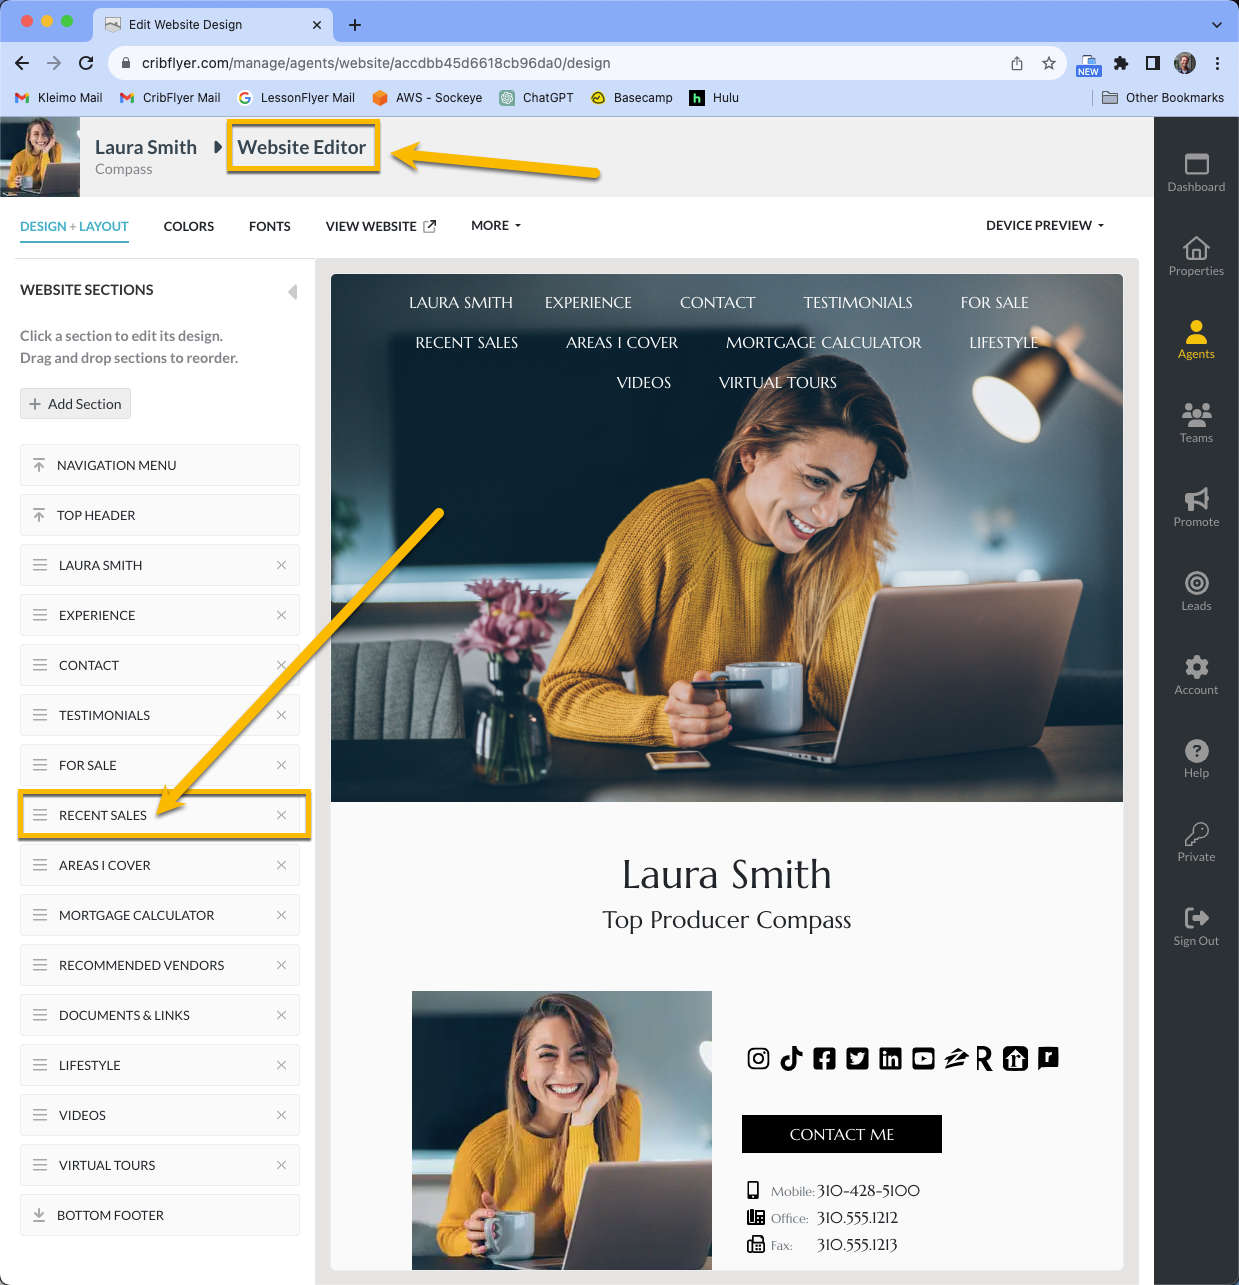The width and height of the screenshot is (1239, 1285).
Task: Select the RECOMMENDED VENDORS section row
Action: click(x=160, y=965)
